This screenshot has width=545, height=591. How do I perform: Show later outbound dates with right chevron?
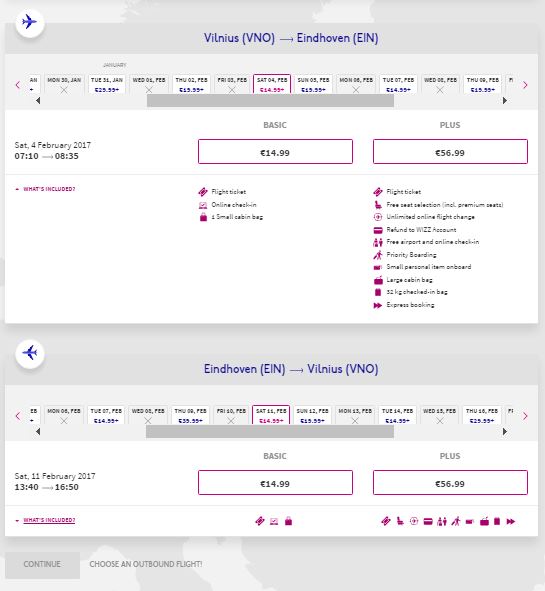[x=525, y=85]
